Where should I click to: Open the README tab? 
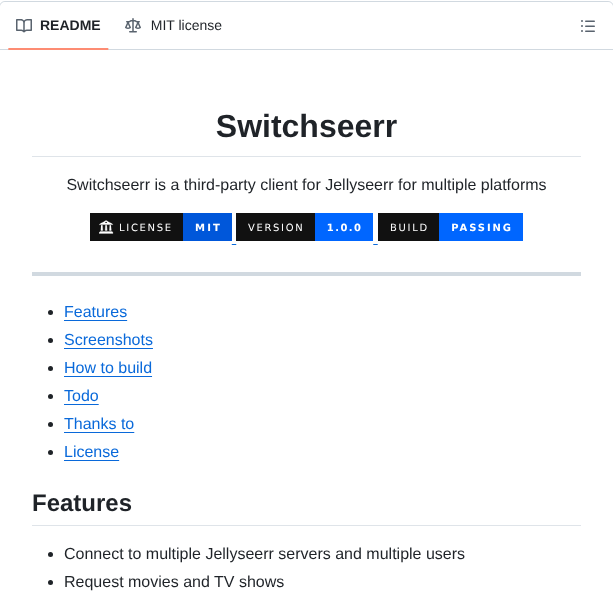click(x=58, y=25)
